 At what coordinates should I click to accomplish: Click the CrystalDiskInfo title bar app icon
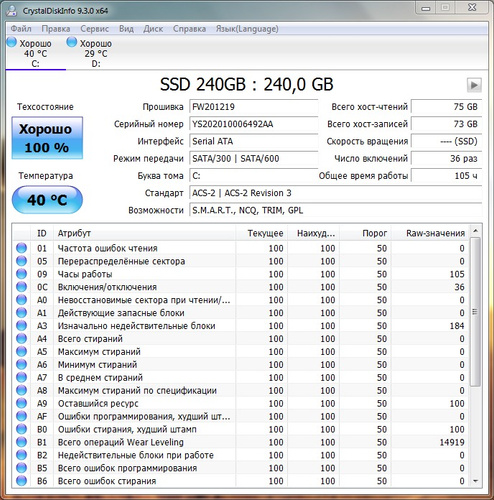click(12, 11)
